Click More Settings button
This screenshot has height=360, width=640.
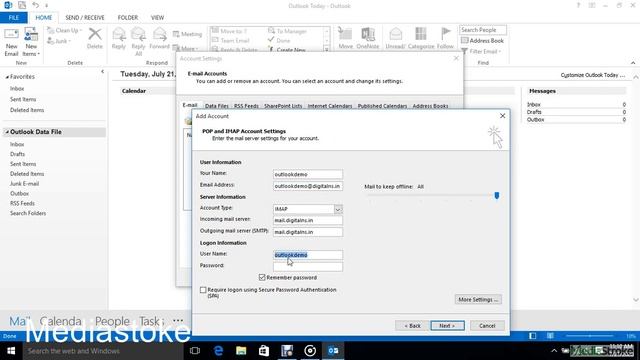coord(478,300)
